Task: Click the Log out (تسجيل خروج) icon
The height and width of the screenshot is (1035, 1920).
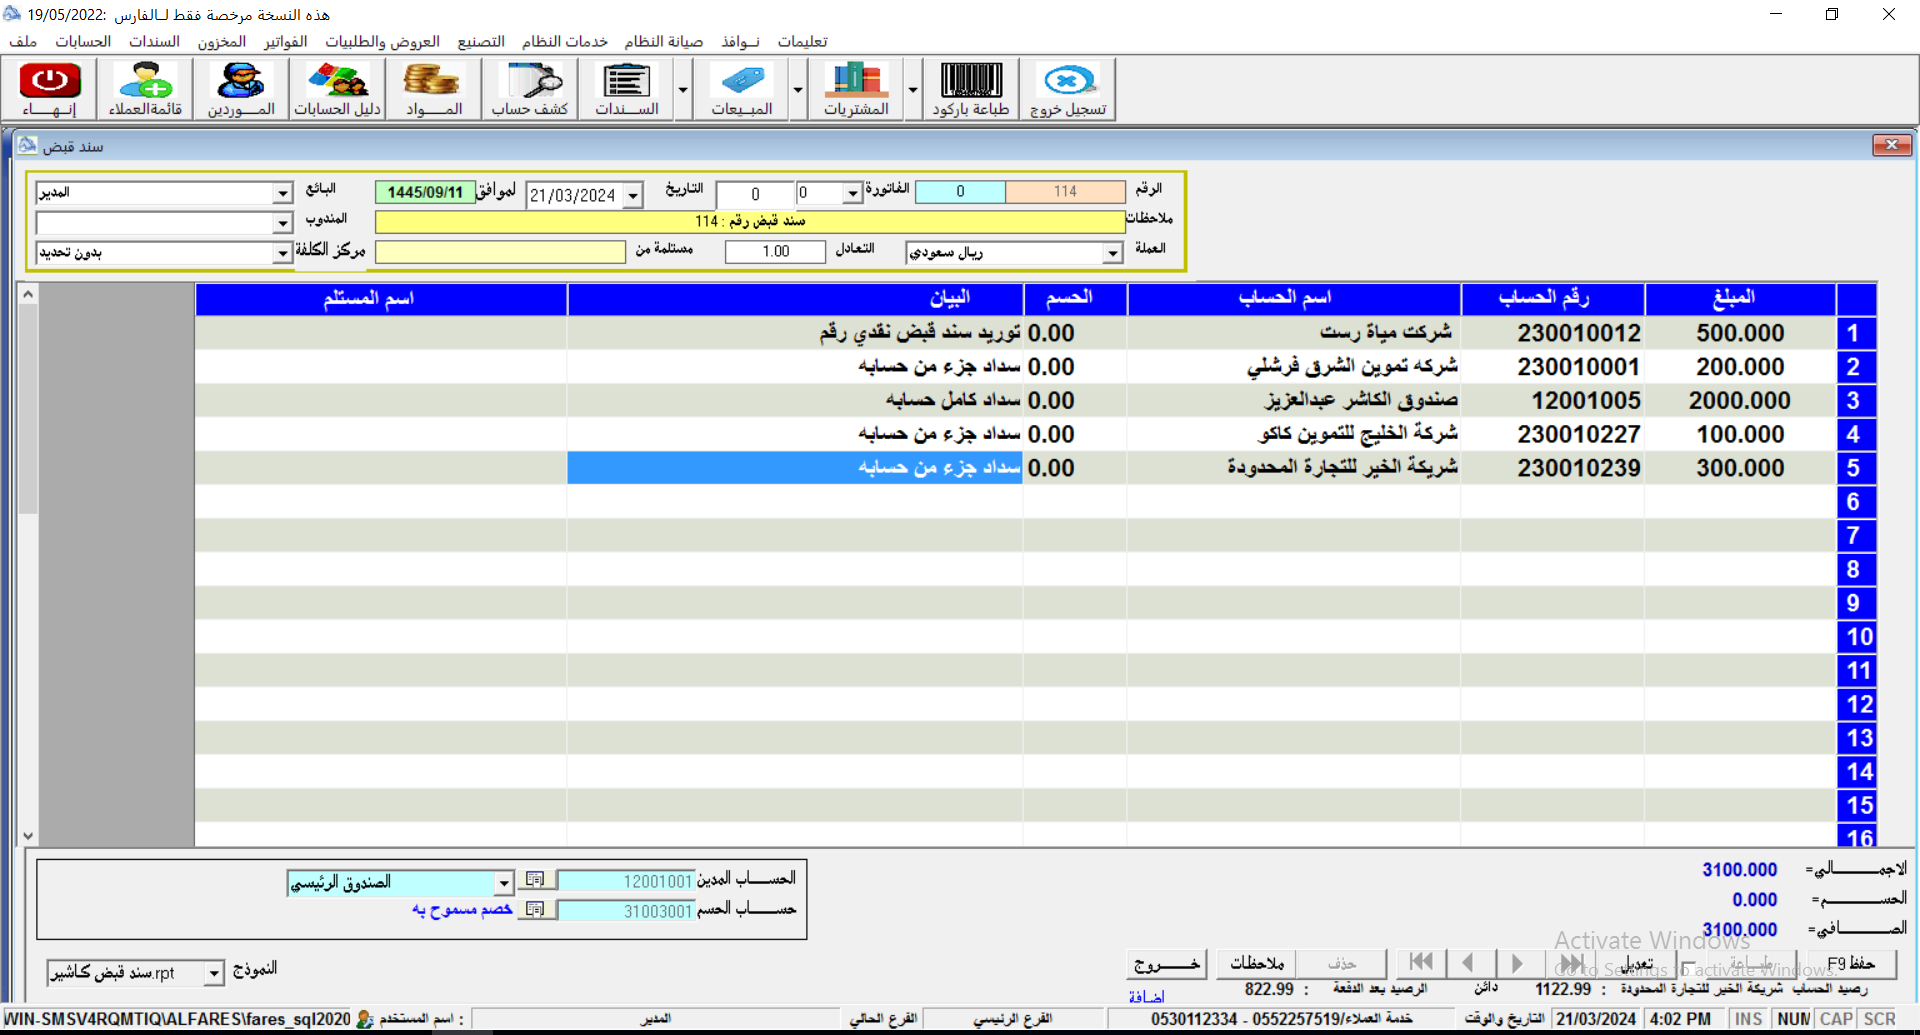Action: (x=1068, y=89)
